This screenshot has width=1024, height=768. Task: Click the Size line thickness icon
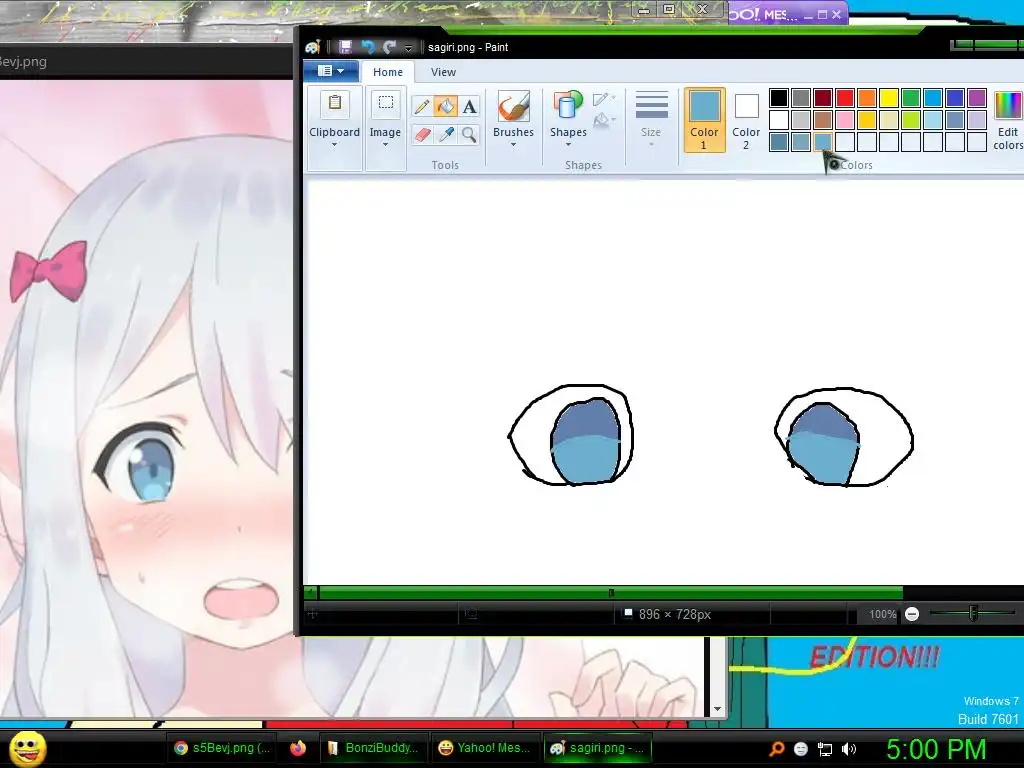click(651, 105)
